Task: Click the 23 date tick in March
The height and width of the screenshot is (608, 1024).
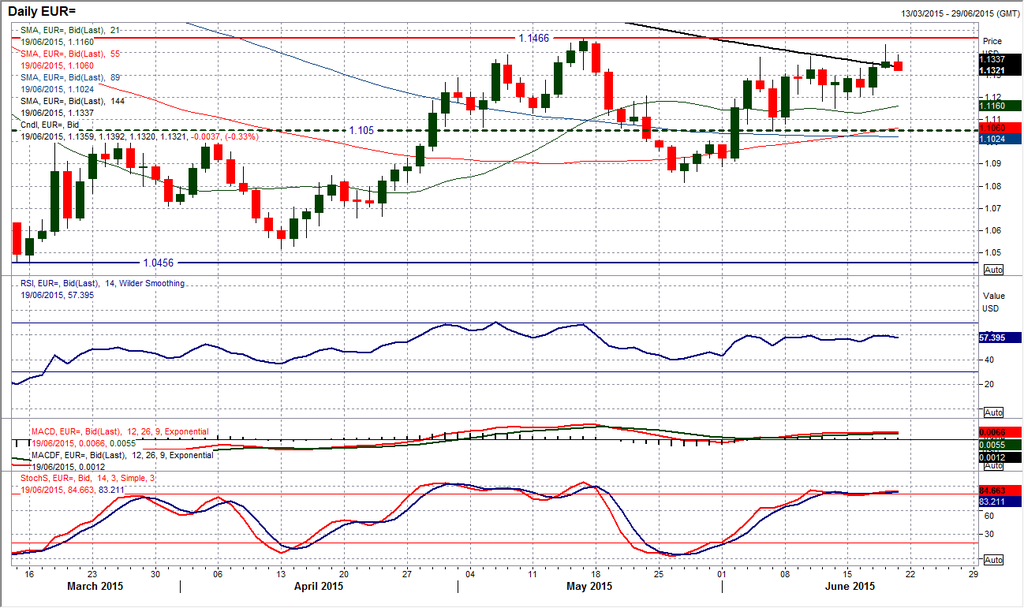Action: click(91, 574)
